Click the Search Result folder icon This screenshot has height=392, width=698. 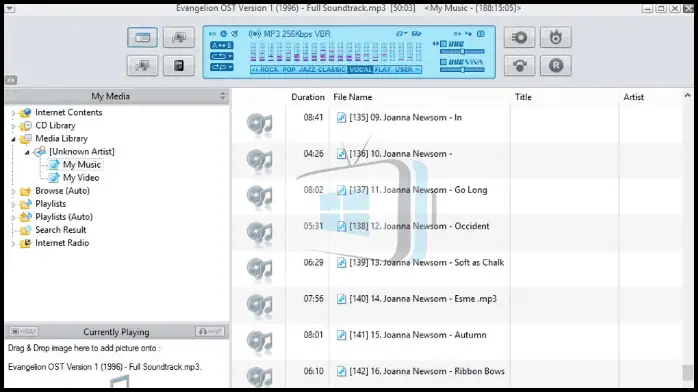click(x=26, y=230)
